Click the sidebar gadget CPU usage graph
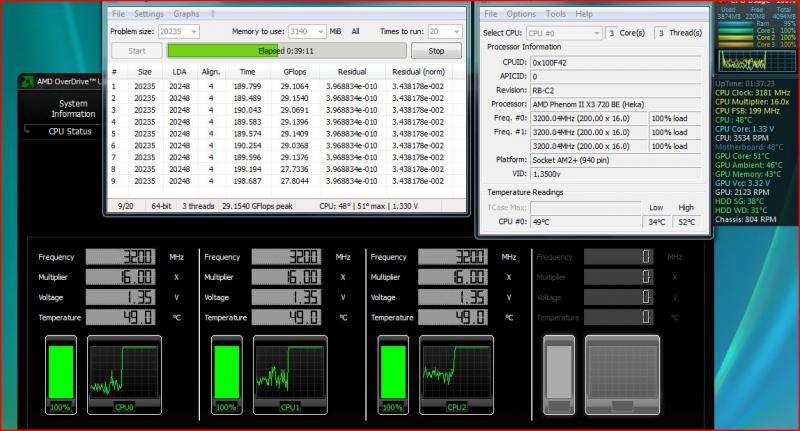This screenshot has height=431, width=800. (x=757, y=62)
